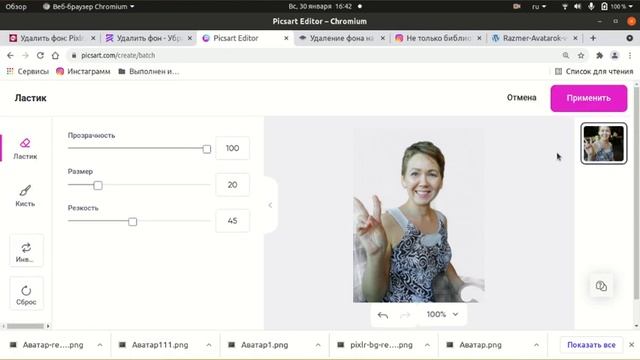The height and width of the screenshot is (360, 640).
Task: Click the Wi-Fi network icon in top bar
Action: [565, 7]
